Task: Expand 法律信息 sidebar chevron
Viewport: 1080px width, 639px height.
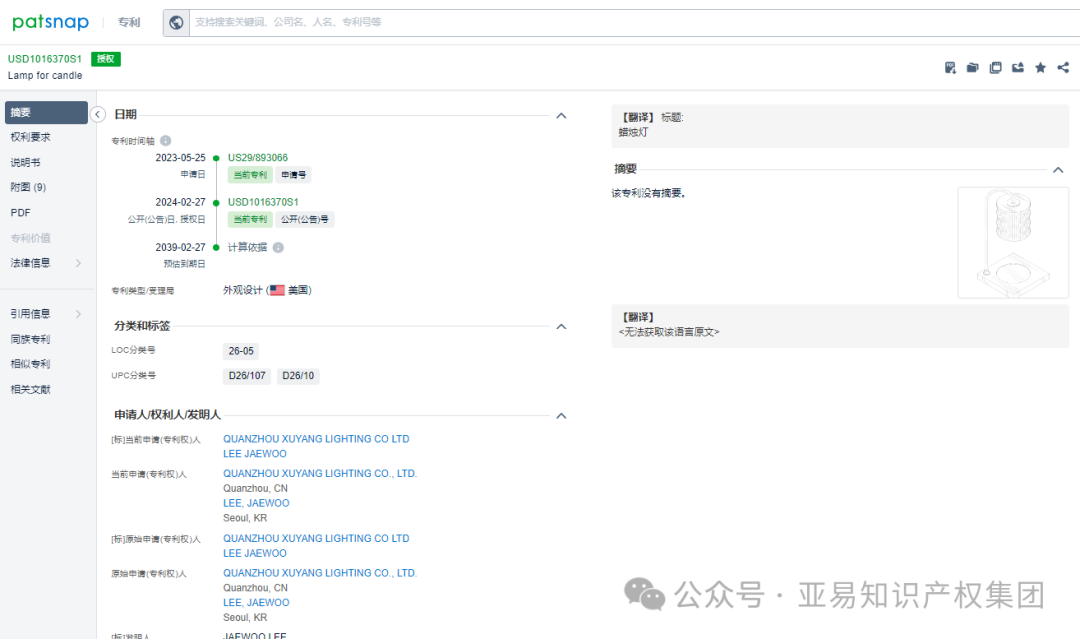Action: [79, 263]
